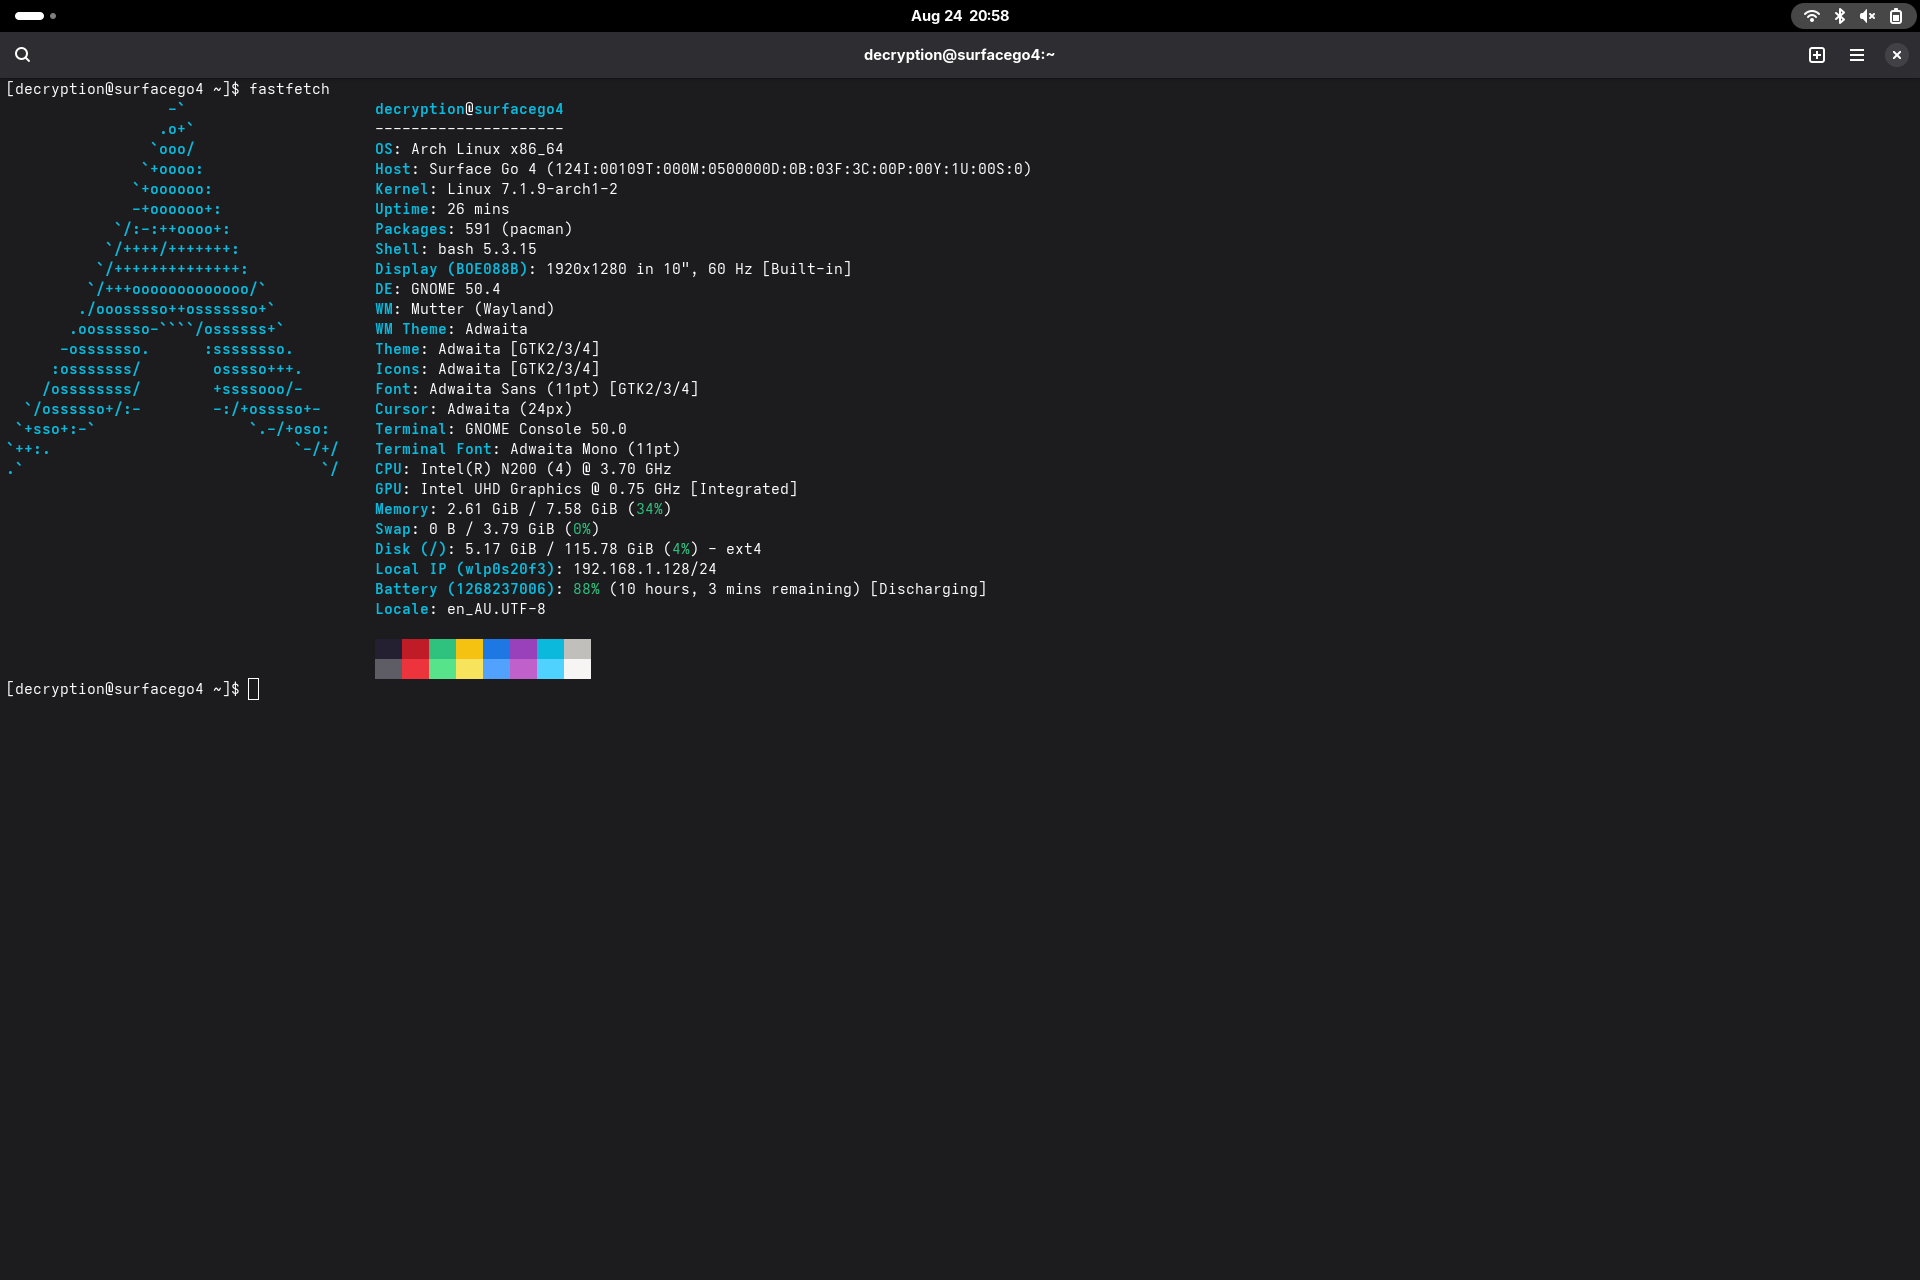The width and height of the screenshot is (1920, 1280).
Task: Open the calendar from the Aug 24 20:58 clock
Action: 960,16
